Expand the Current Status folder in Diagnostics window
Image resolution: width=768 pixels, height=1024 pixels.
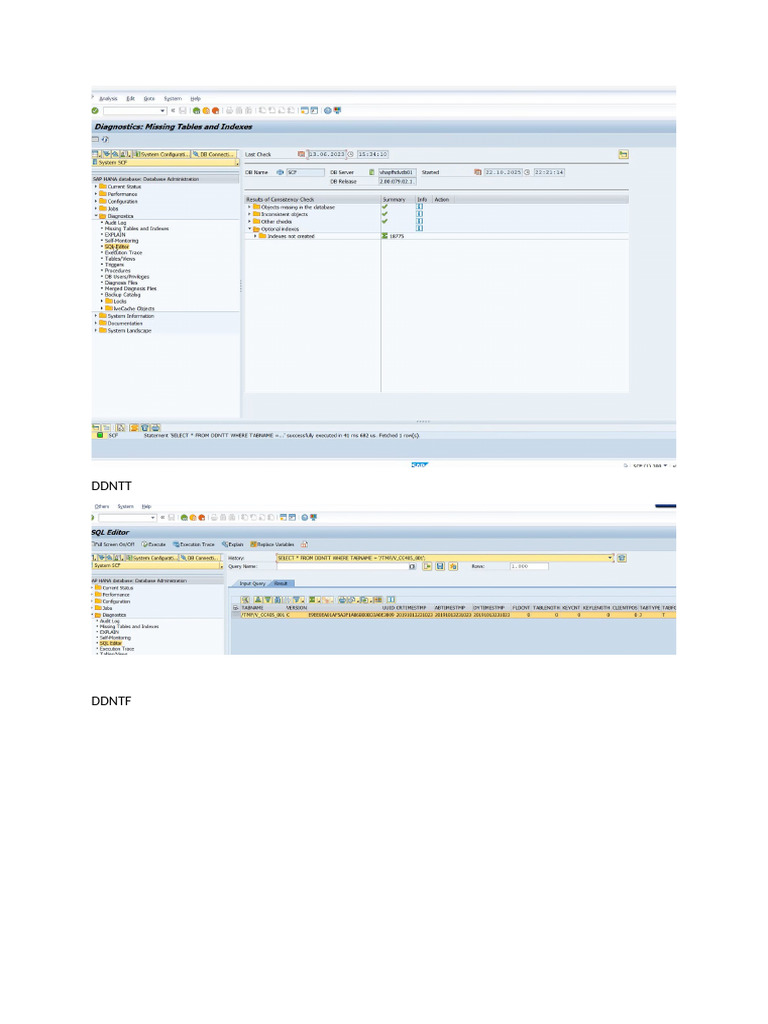click(96, 187)
